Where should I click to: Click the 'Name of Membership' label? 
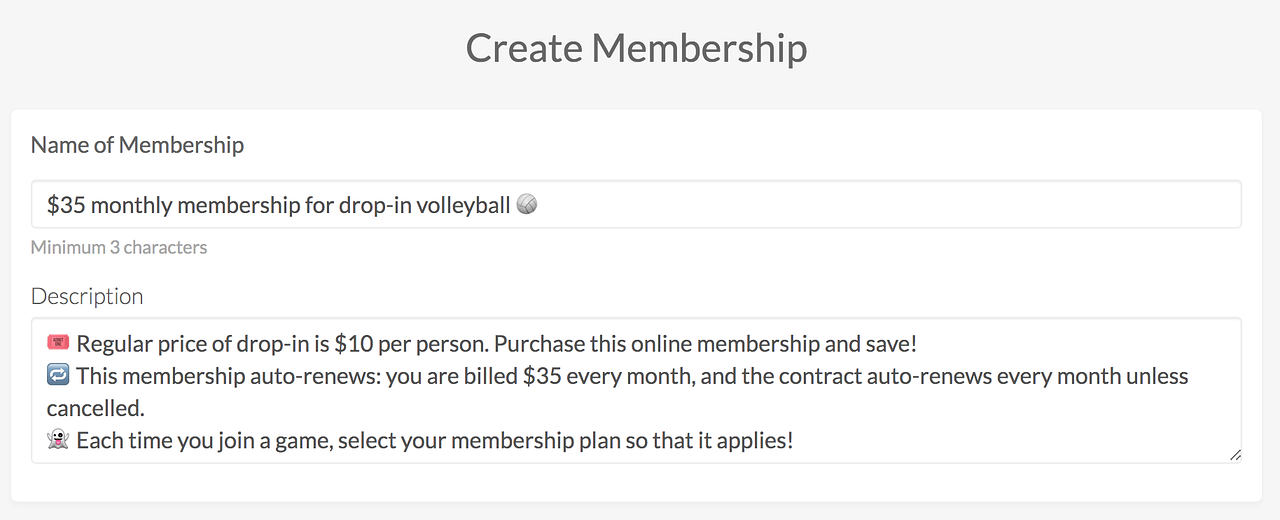pos(137,145)
